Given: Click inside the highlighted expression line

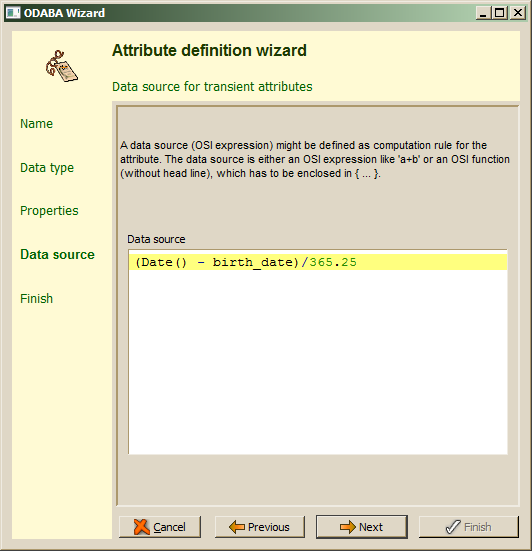Looking at the screenshot, I should (318, 262).
